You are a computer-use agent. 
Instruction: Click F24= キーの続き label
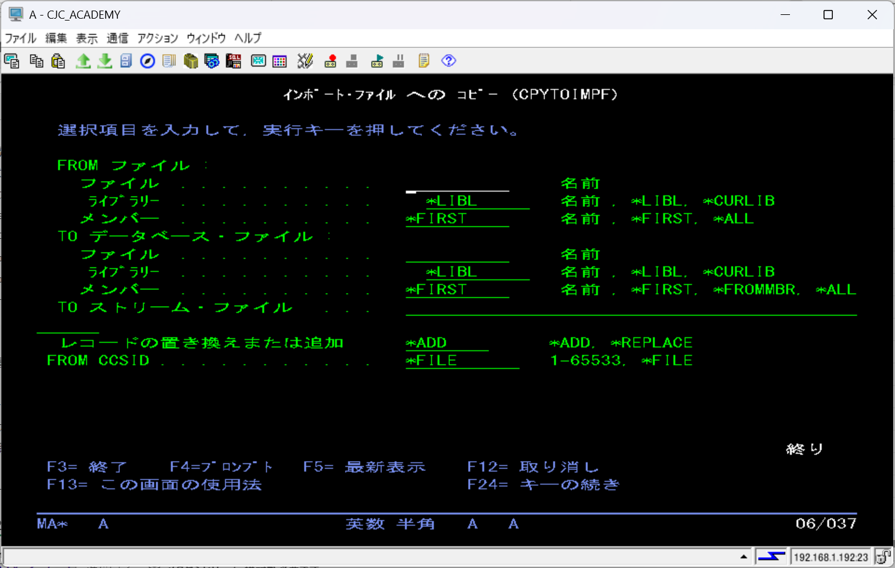pos(543,485)
